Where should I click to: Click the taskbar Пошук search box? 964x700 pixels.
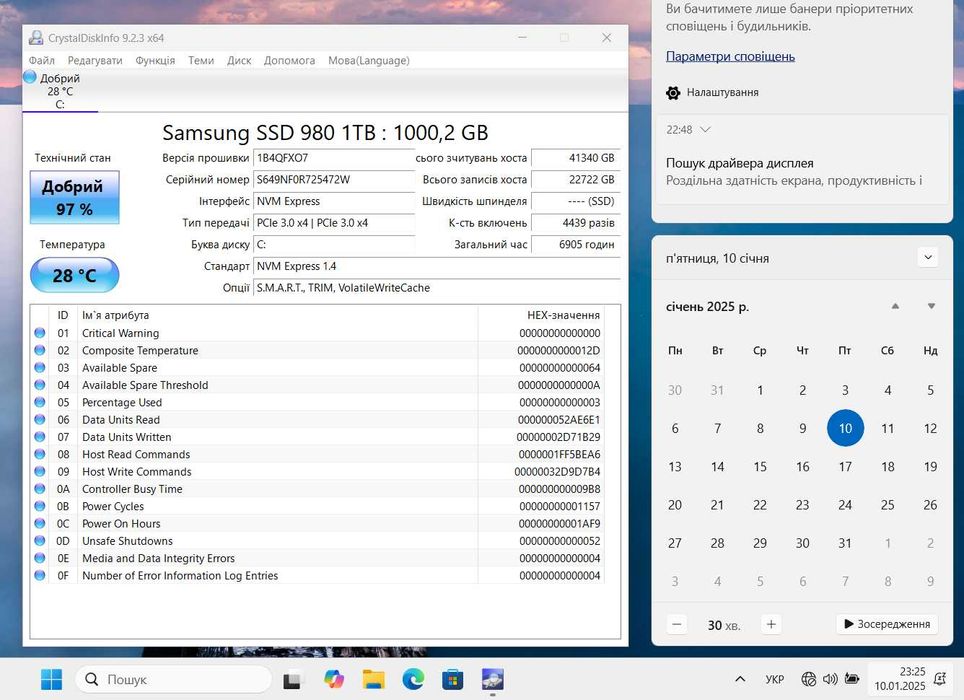tap(173, 679)
